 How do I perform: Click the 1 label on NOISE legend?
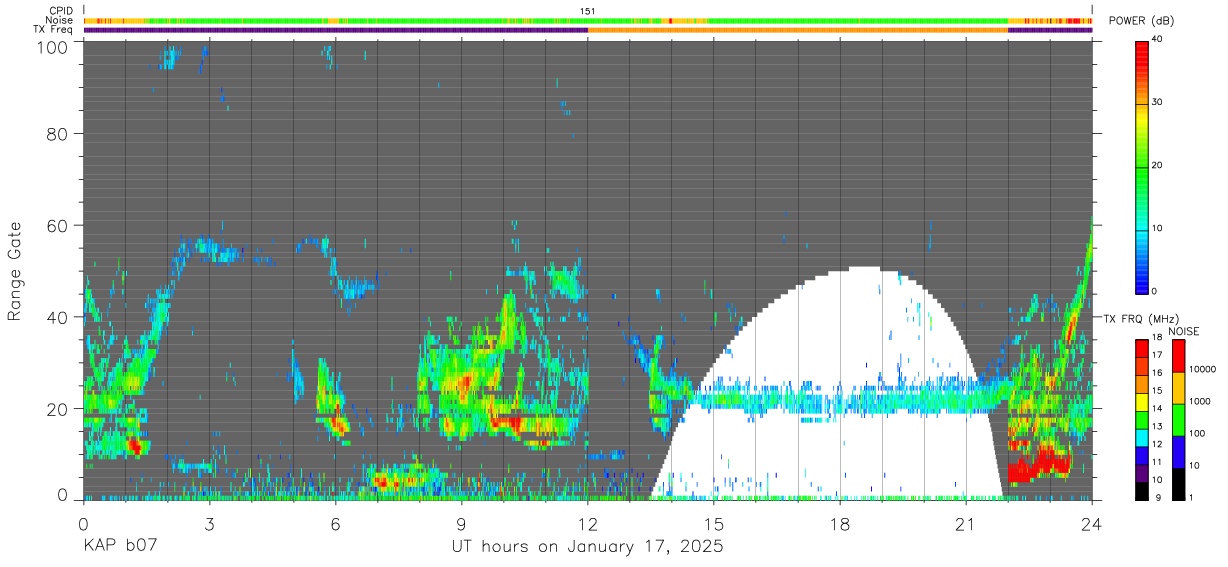tap(1192, 497)
